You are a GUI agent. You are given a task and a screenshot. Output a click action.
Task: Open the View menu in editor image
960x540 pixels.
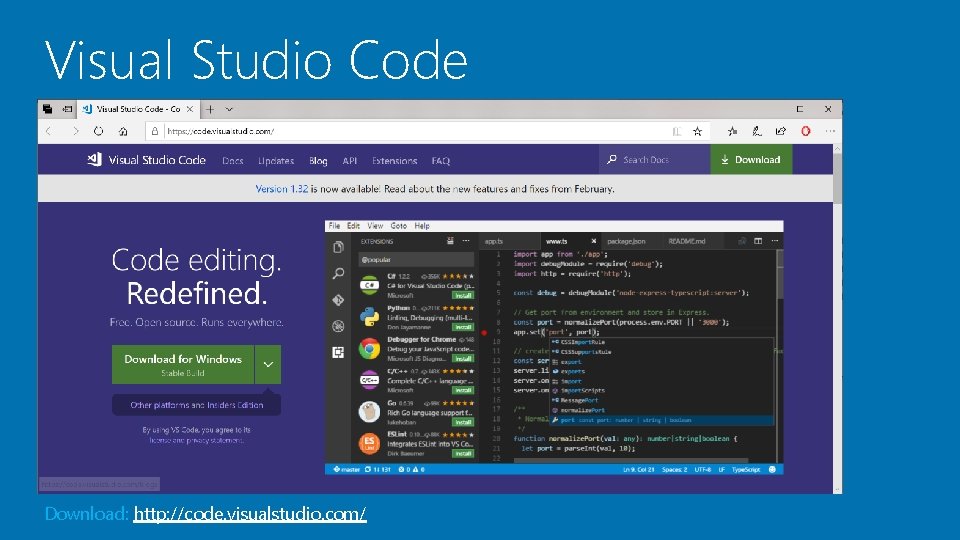tap(375, 225)
